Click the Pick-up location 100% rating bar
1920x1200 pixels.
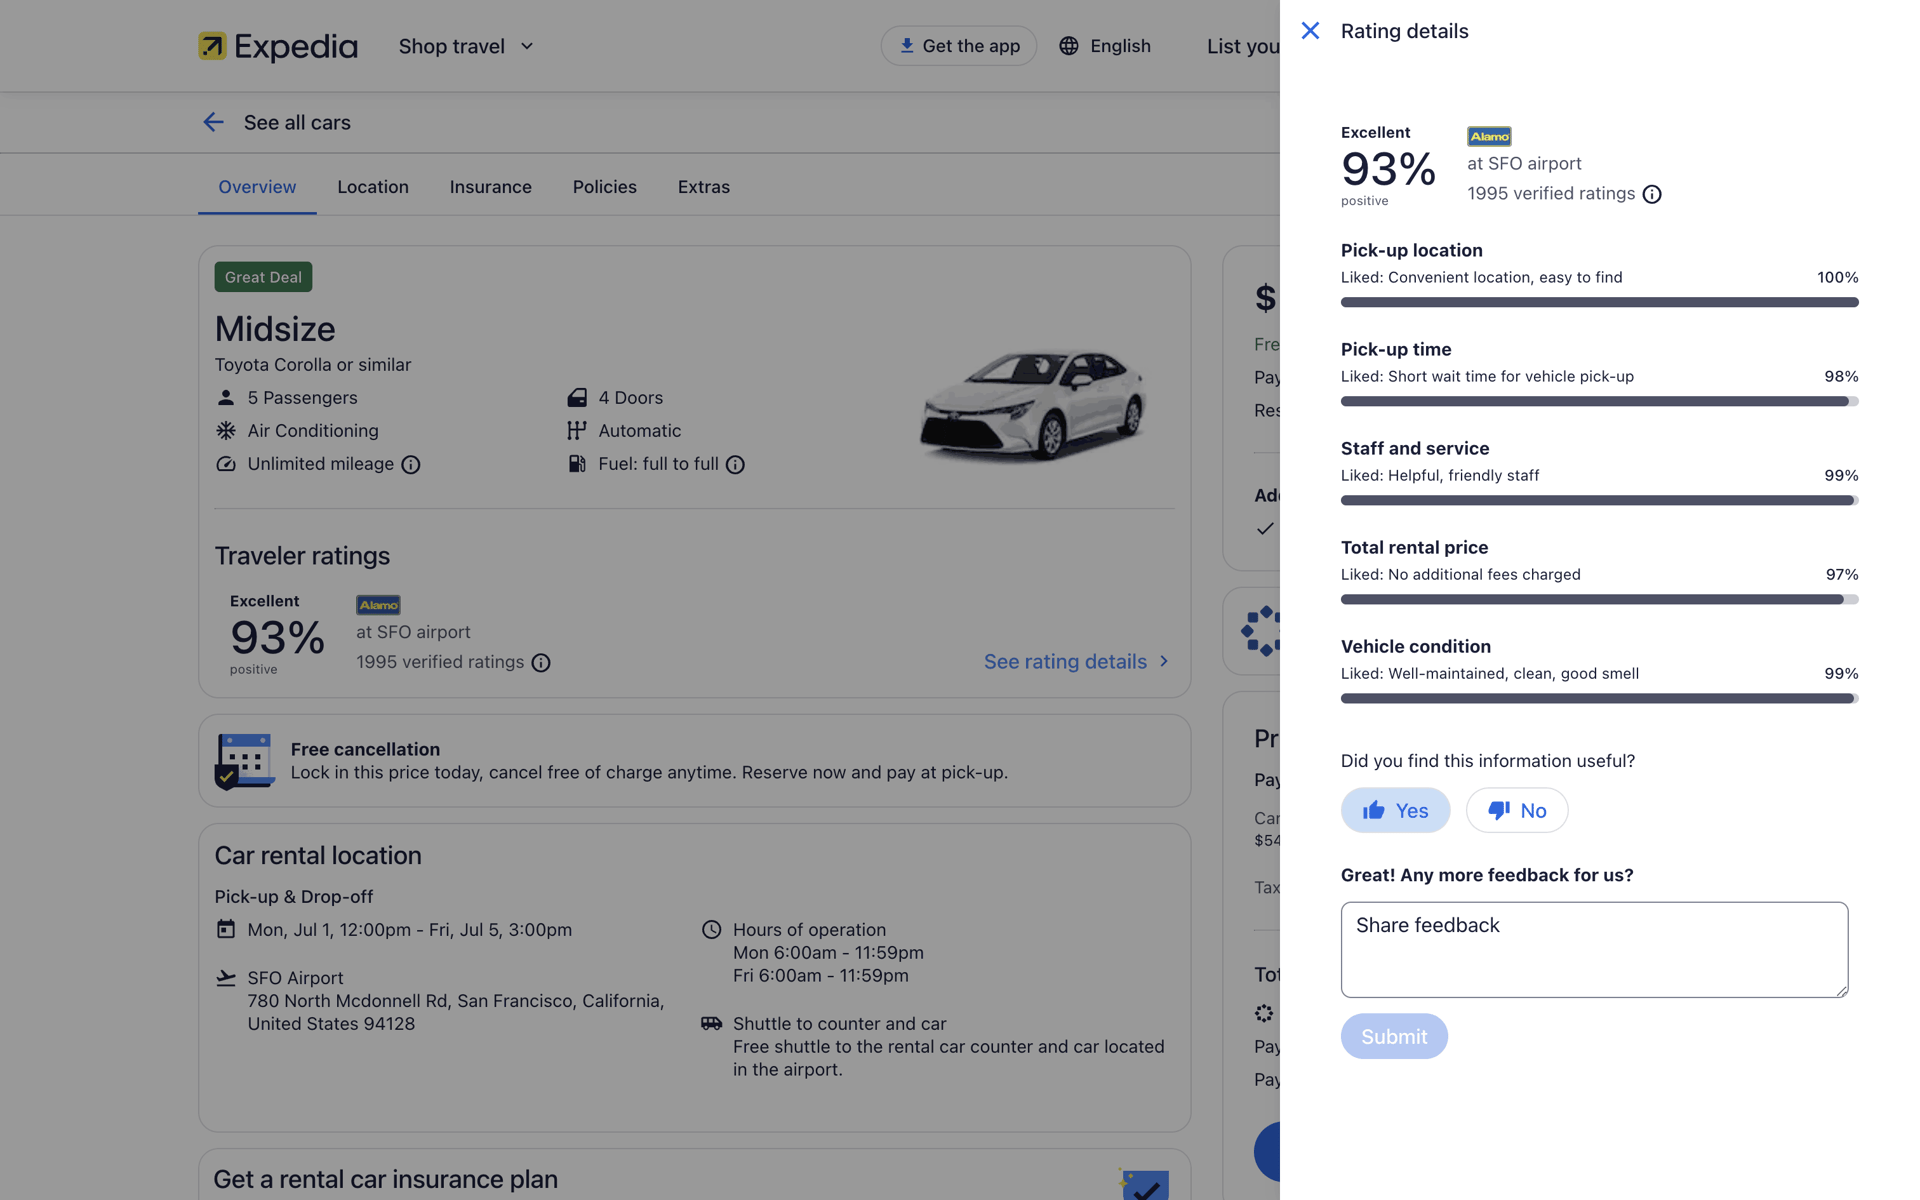tap(1599, 302)
